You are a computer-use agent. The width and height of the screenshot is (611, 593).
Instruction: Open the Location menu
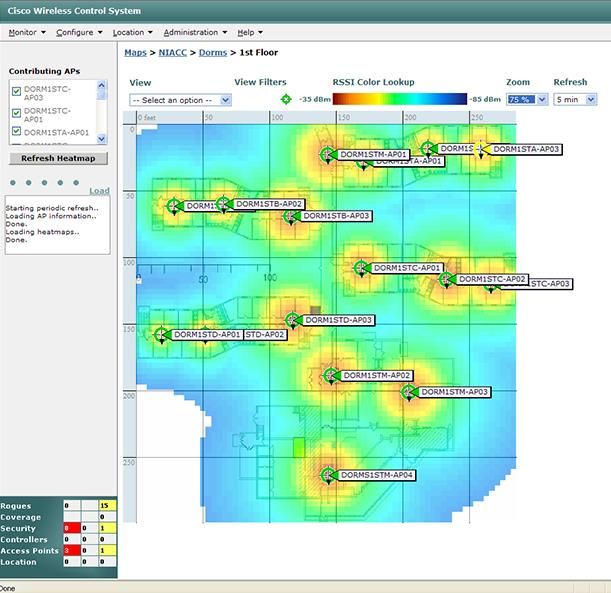[132, 32]
